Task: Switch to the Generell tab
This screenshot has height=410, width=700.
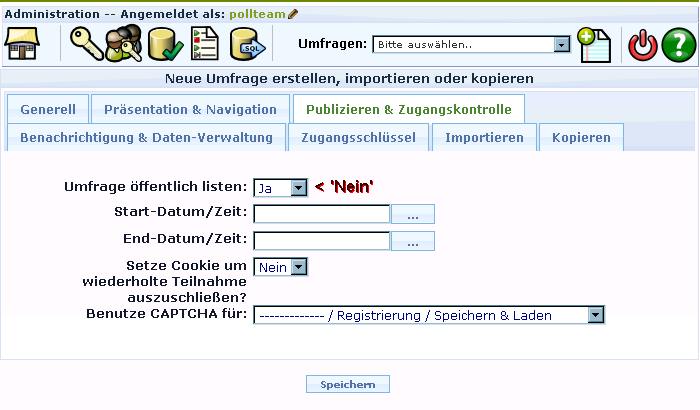Action: click(48, 109)
